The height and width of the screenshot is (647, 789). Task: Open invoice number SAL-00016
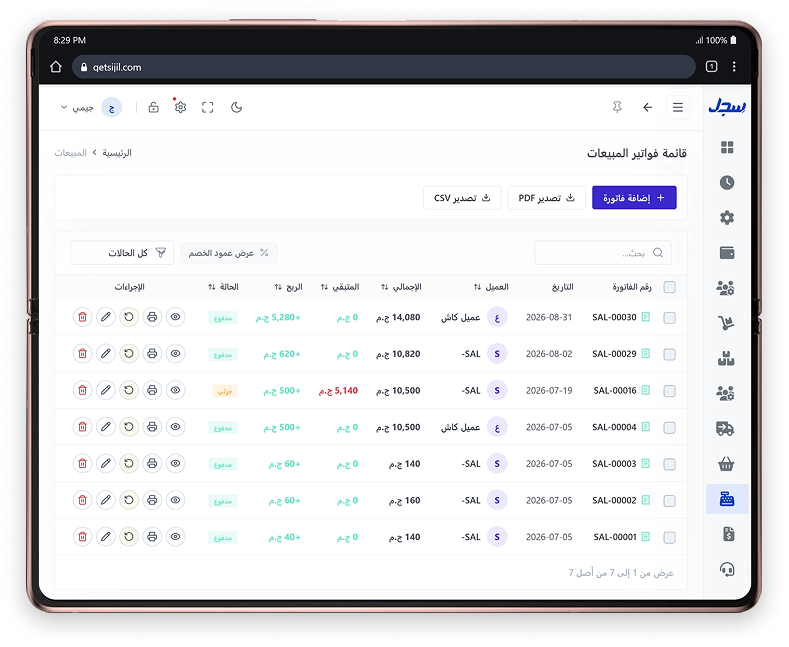615,390
